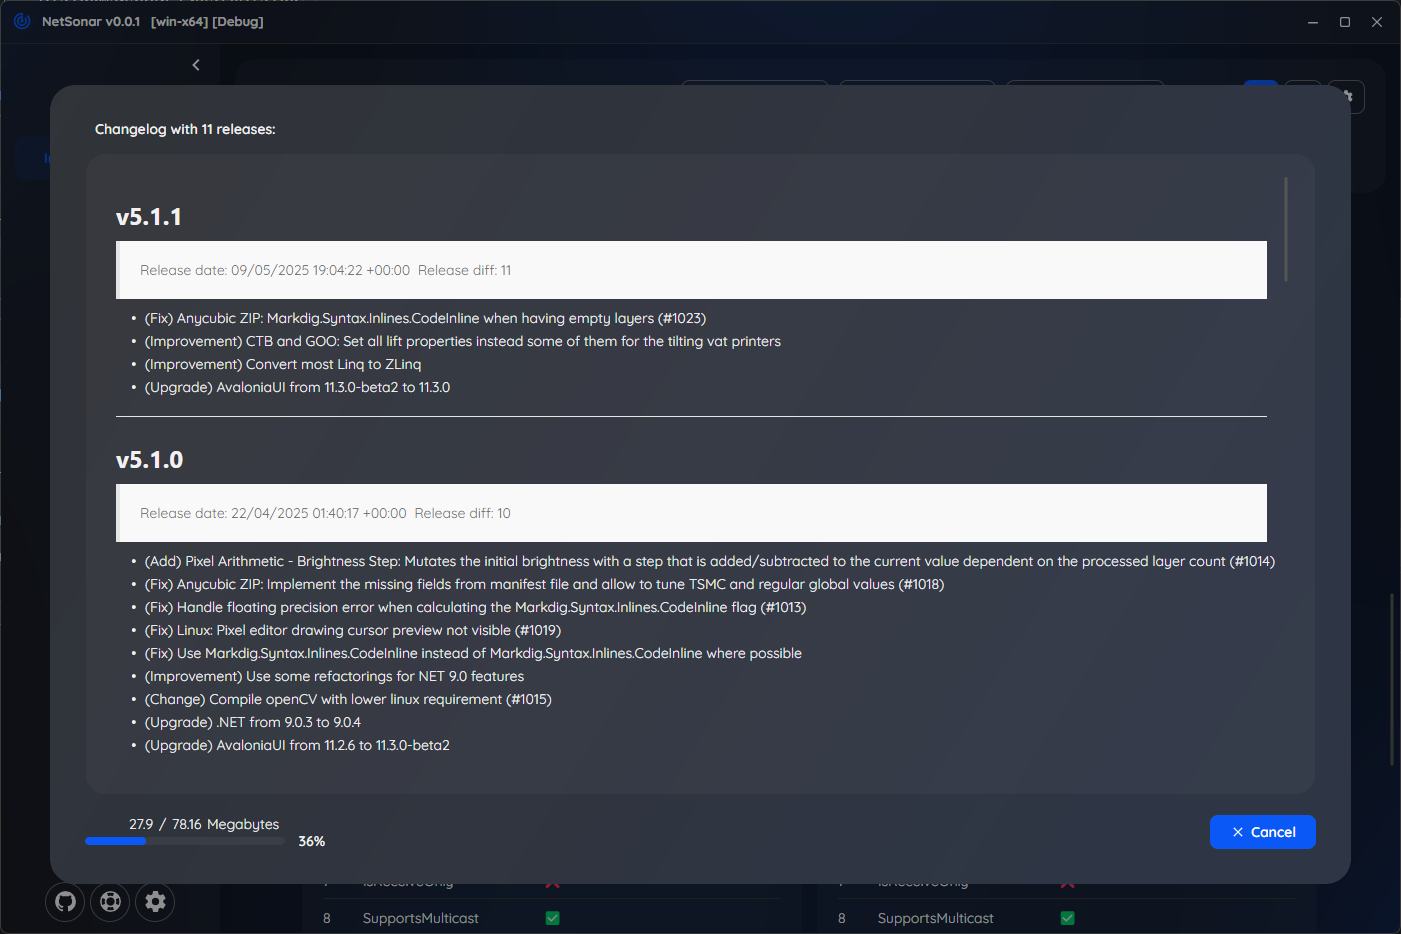Viewport: 1401px width, 934px height.
Task: Open the gear settings icon in sidebar
Action: (155, 902)
